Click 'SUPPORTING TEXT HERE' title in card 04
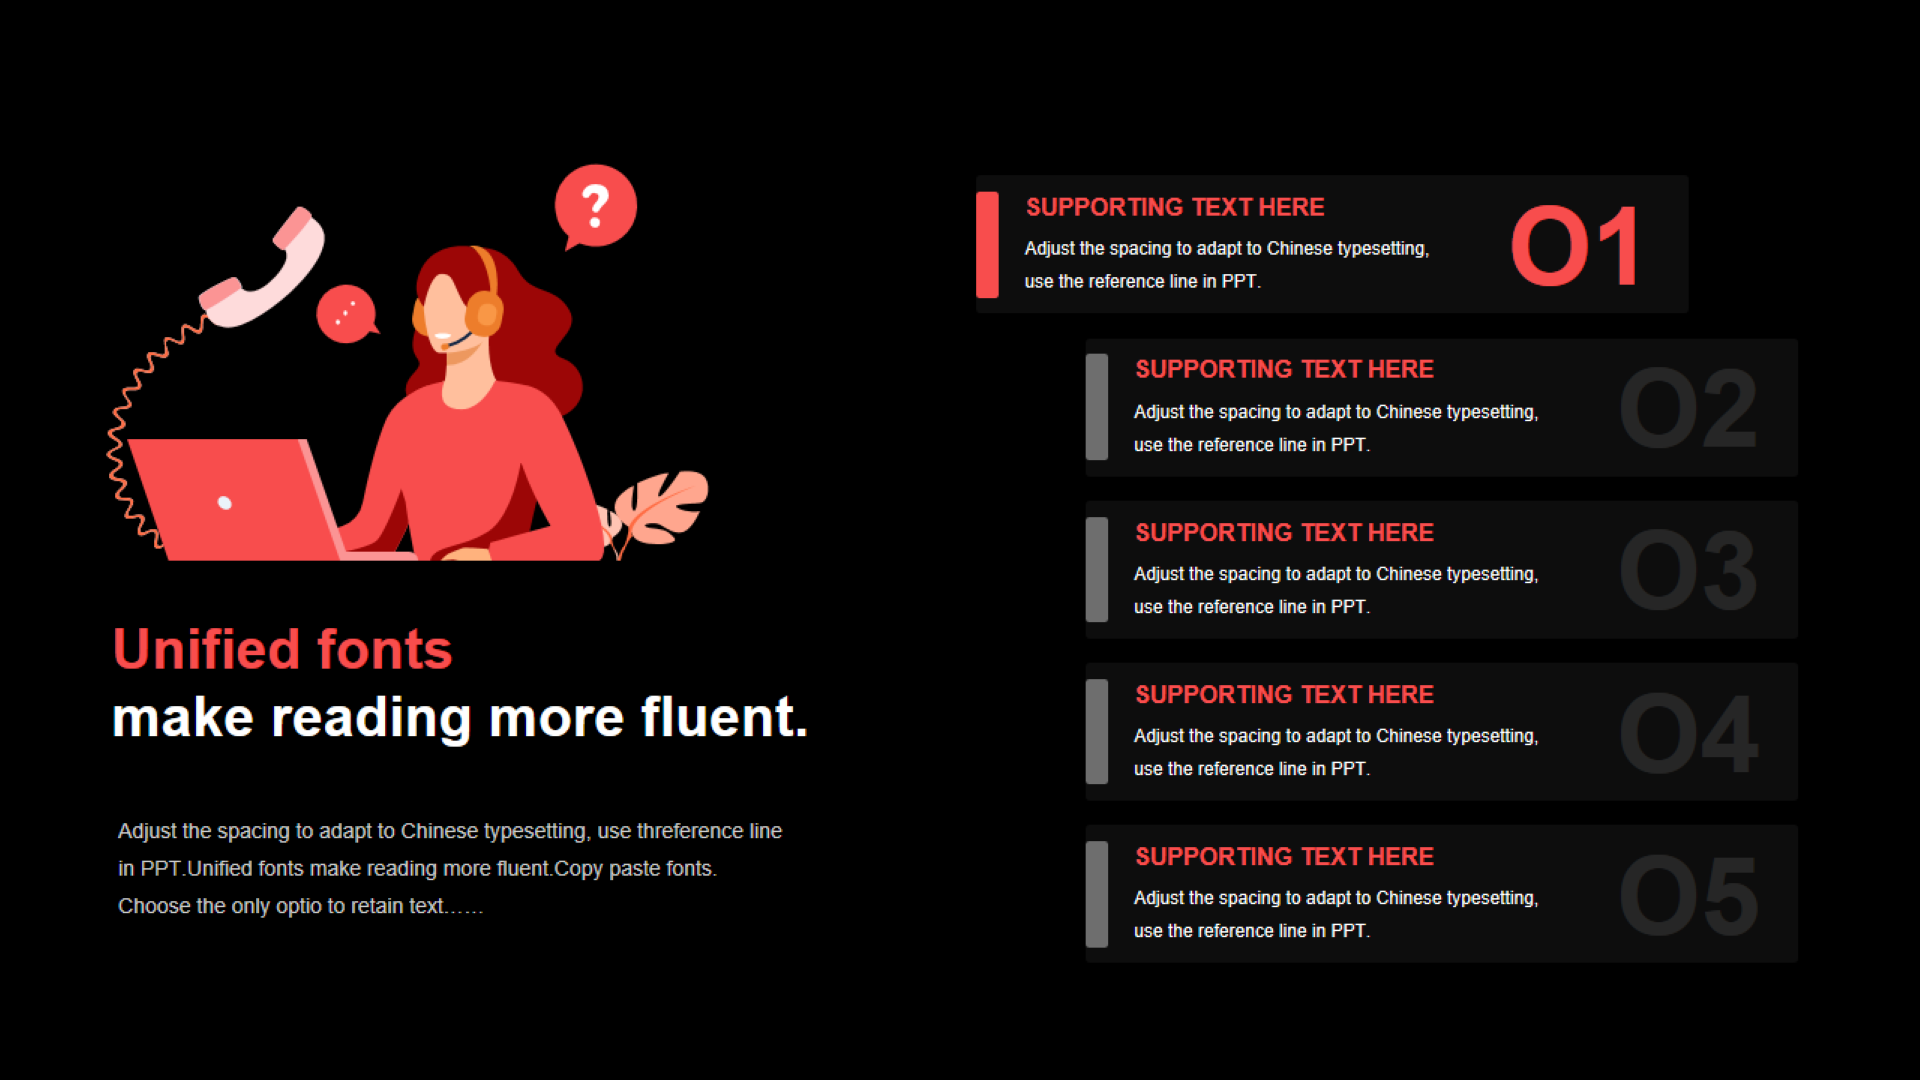The image size is (1920, 1080). (x=1285, y=695)
